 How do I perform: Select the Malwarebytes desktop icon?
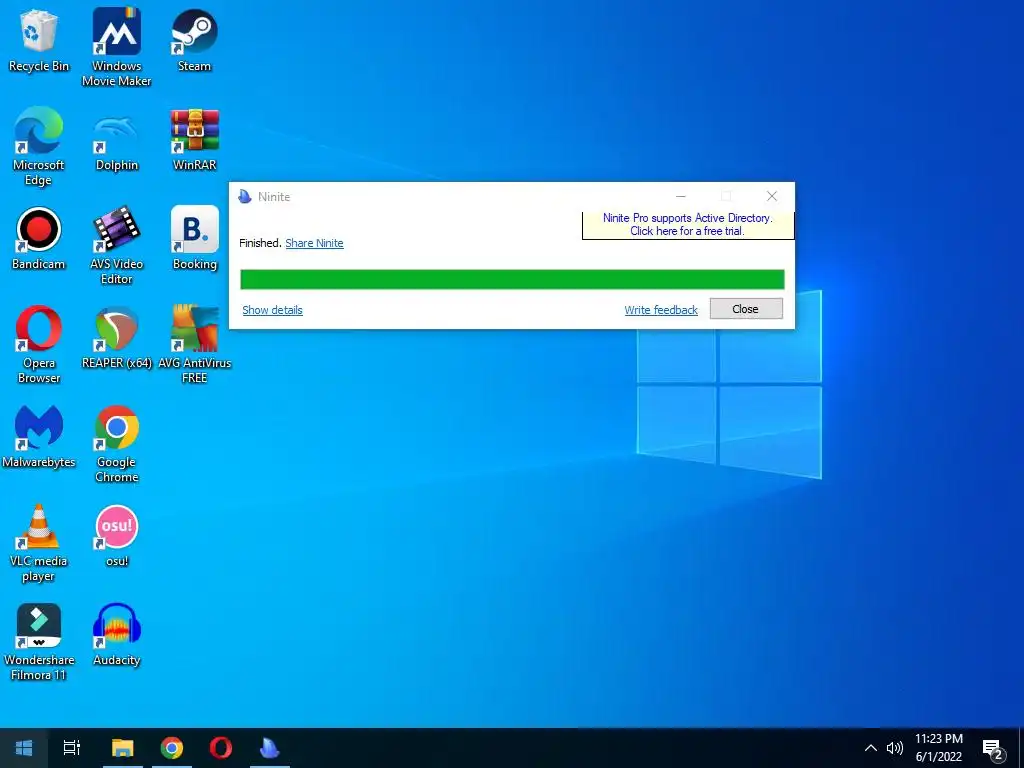coord(39,436)
